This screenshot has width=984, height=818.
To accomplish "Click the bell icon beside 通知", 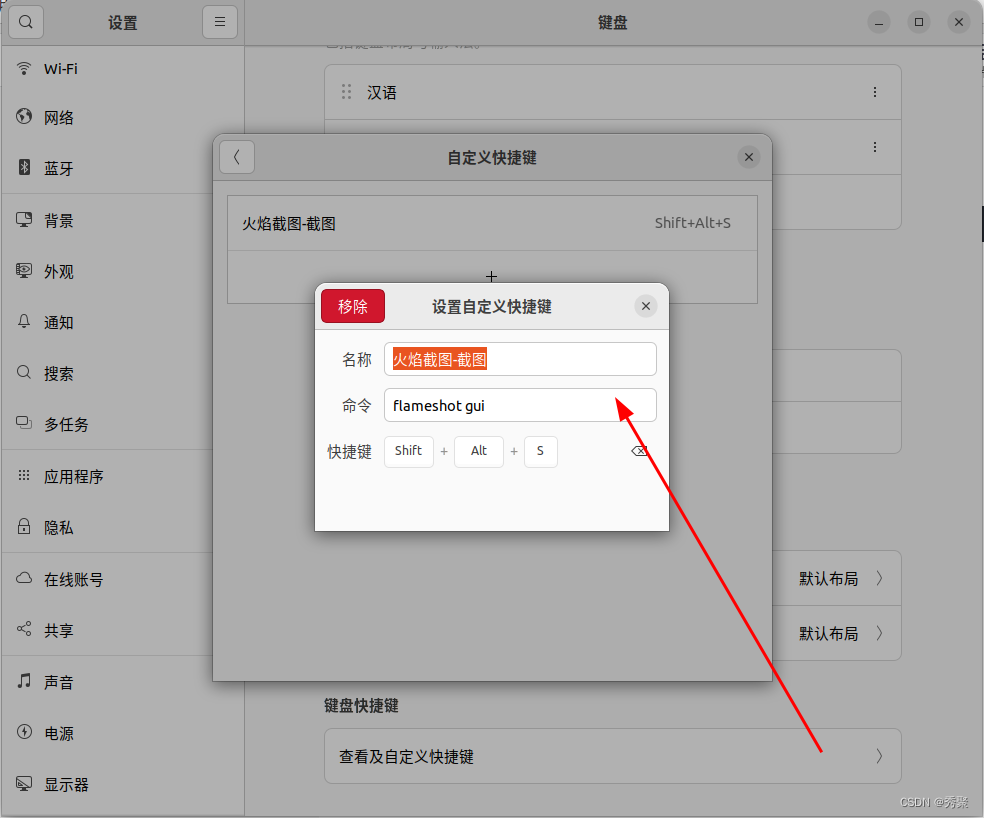I will click(x=24, y=321).
